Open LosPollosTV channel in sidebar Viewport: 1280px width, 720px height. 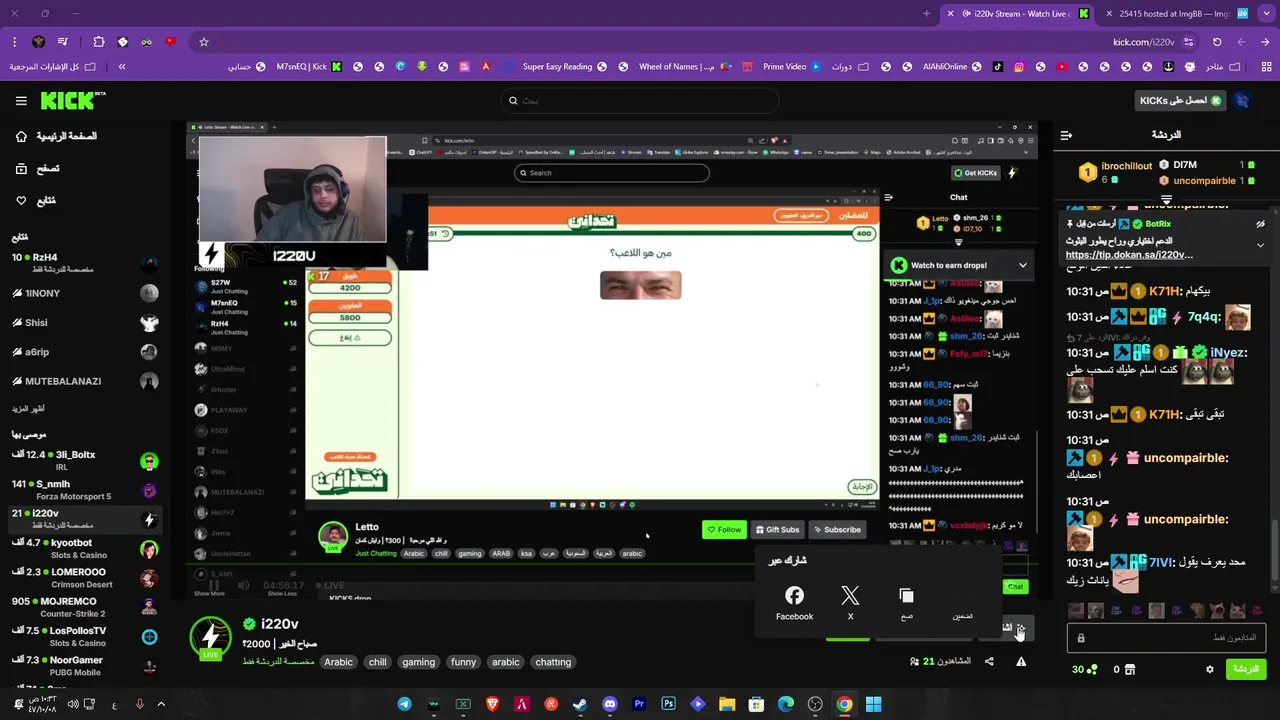(x=85, y=637)
